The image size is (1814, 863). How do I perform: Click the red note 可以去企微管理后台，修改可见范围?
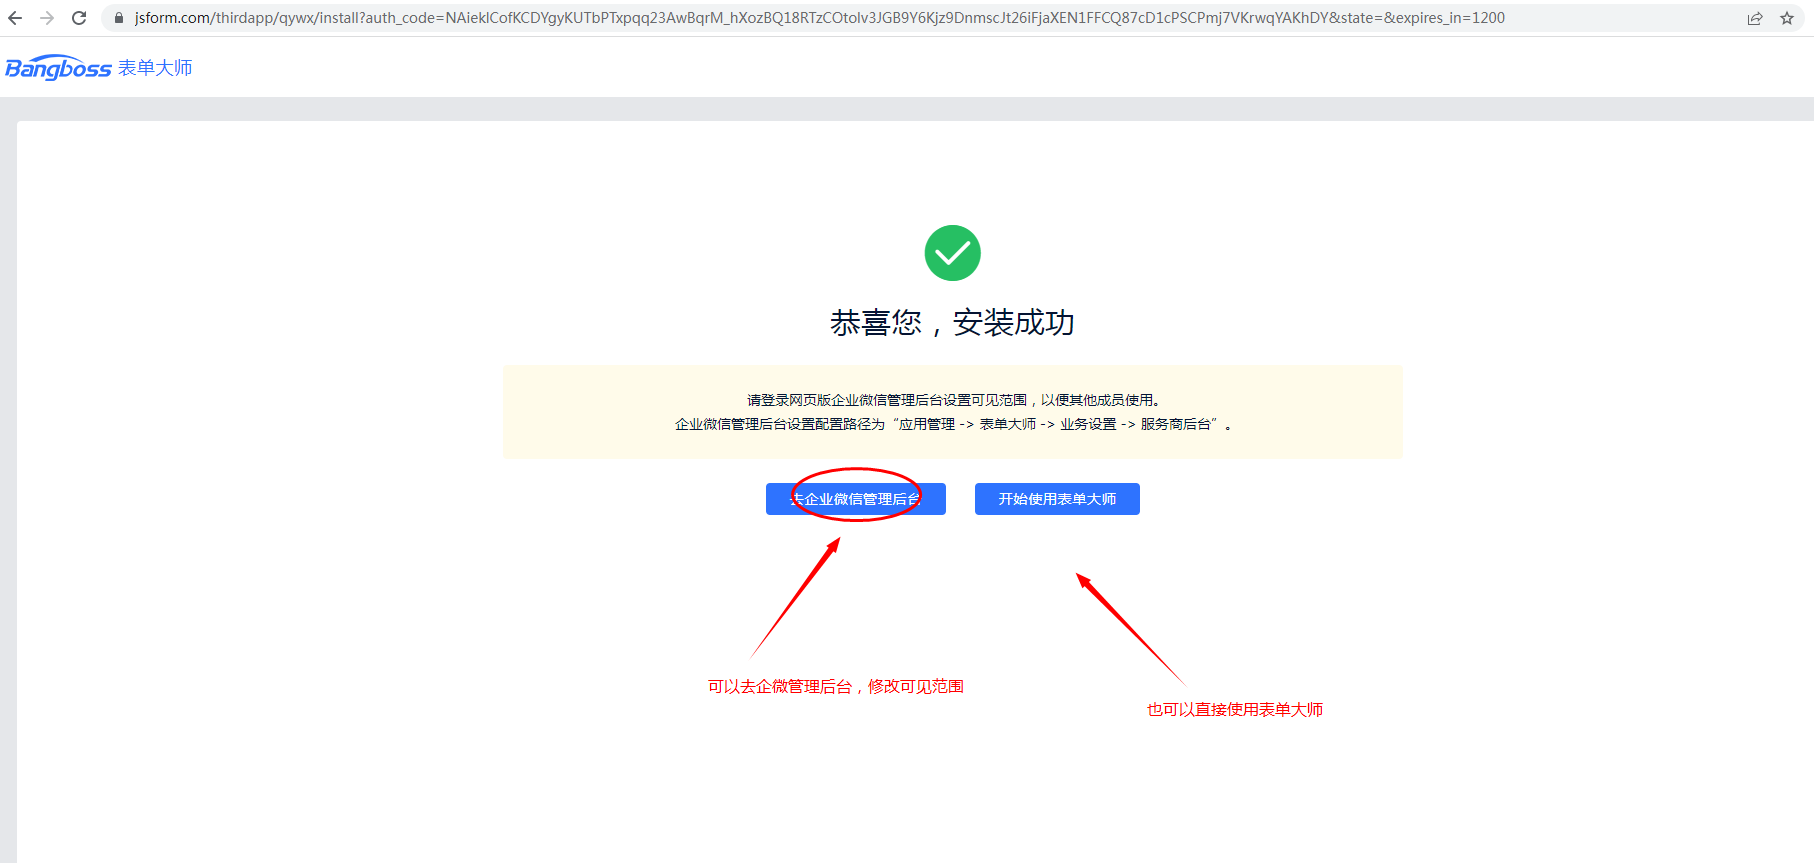(835, 687)
